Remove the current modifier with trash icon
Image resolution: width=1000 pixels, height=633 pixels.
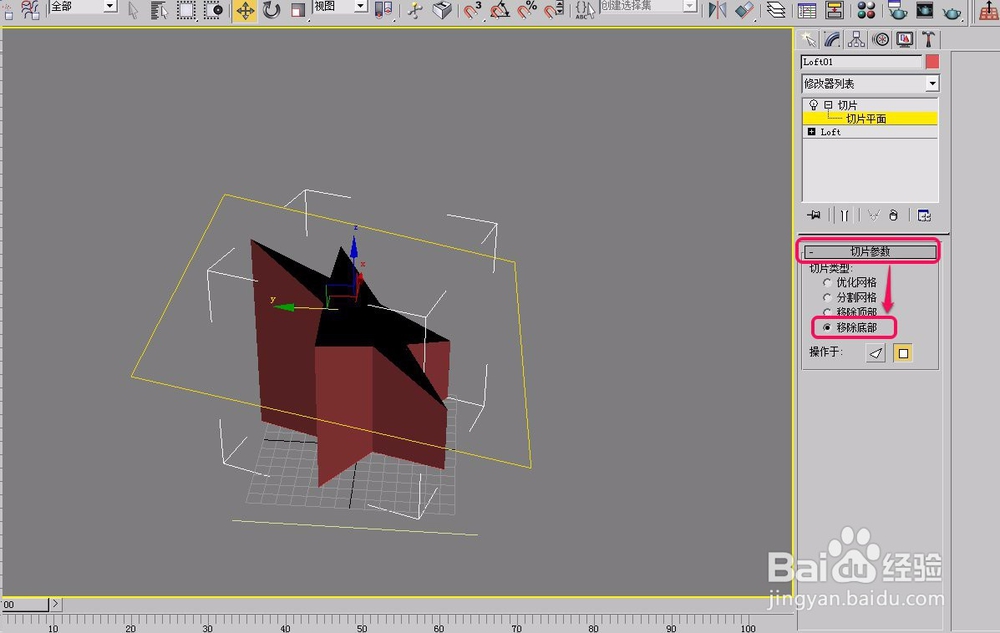[895, 216]
